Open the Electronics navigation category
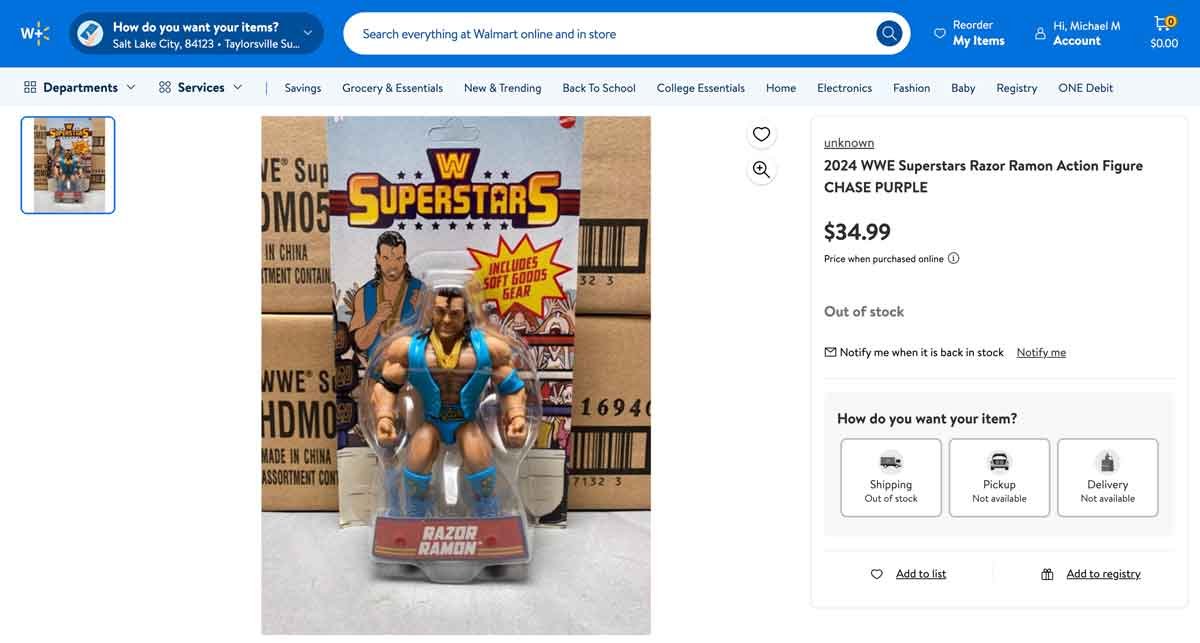This screenshot has height=643, width=1200. point(844,88)
